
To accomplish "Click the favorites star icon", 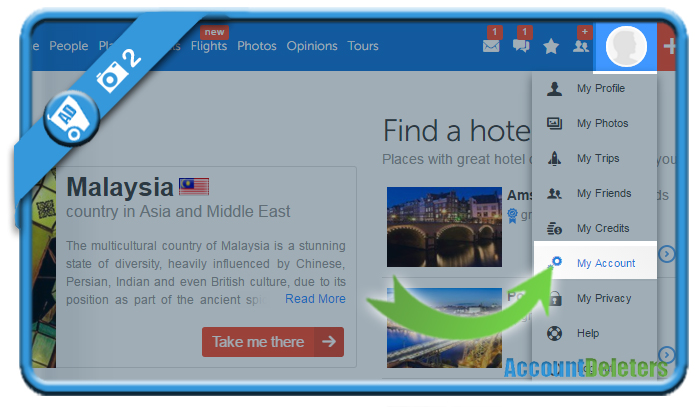I will [x=551, y=46].
